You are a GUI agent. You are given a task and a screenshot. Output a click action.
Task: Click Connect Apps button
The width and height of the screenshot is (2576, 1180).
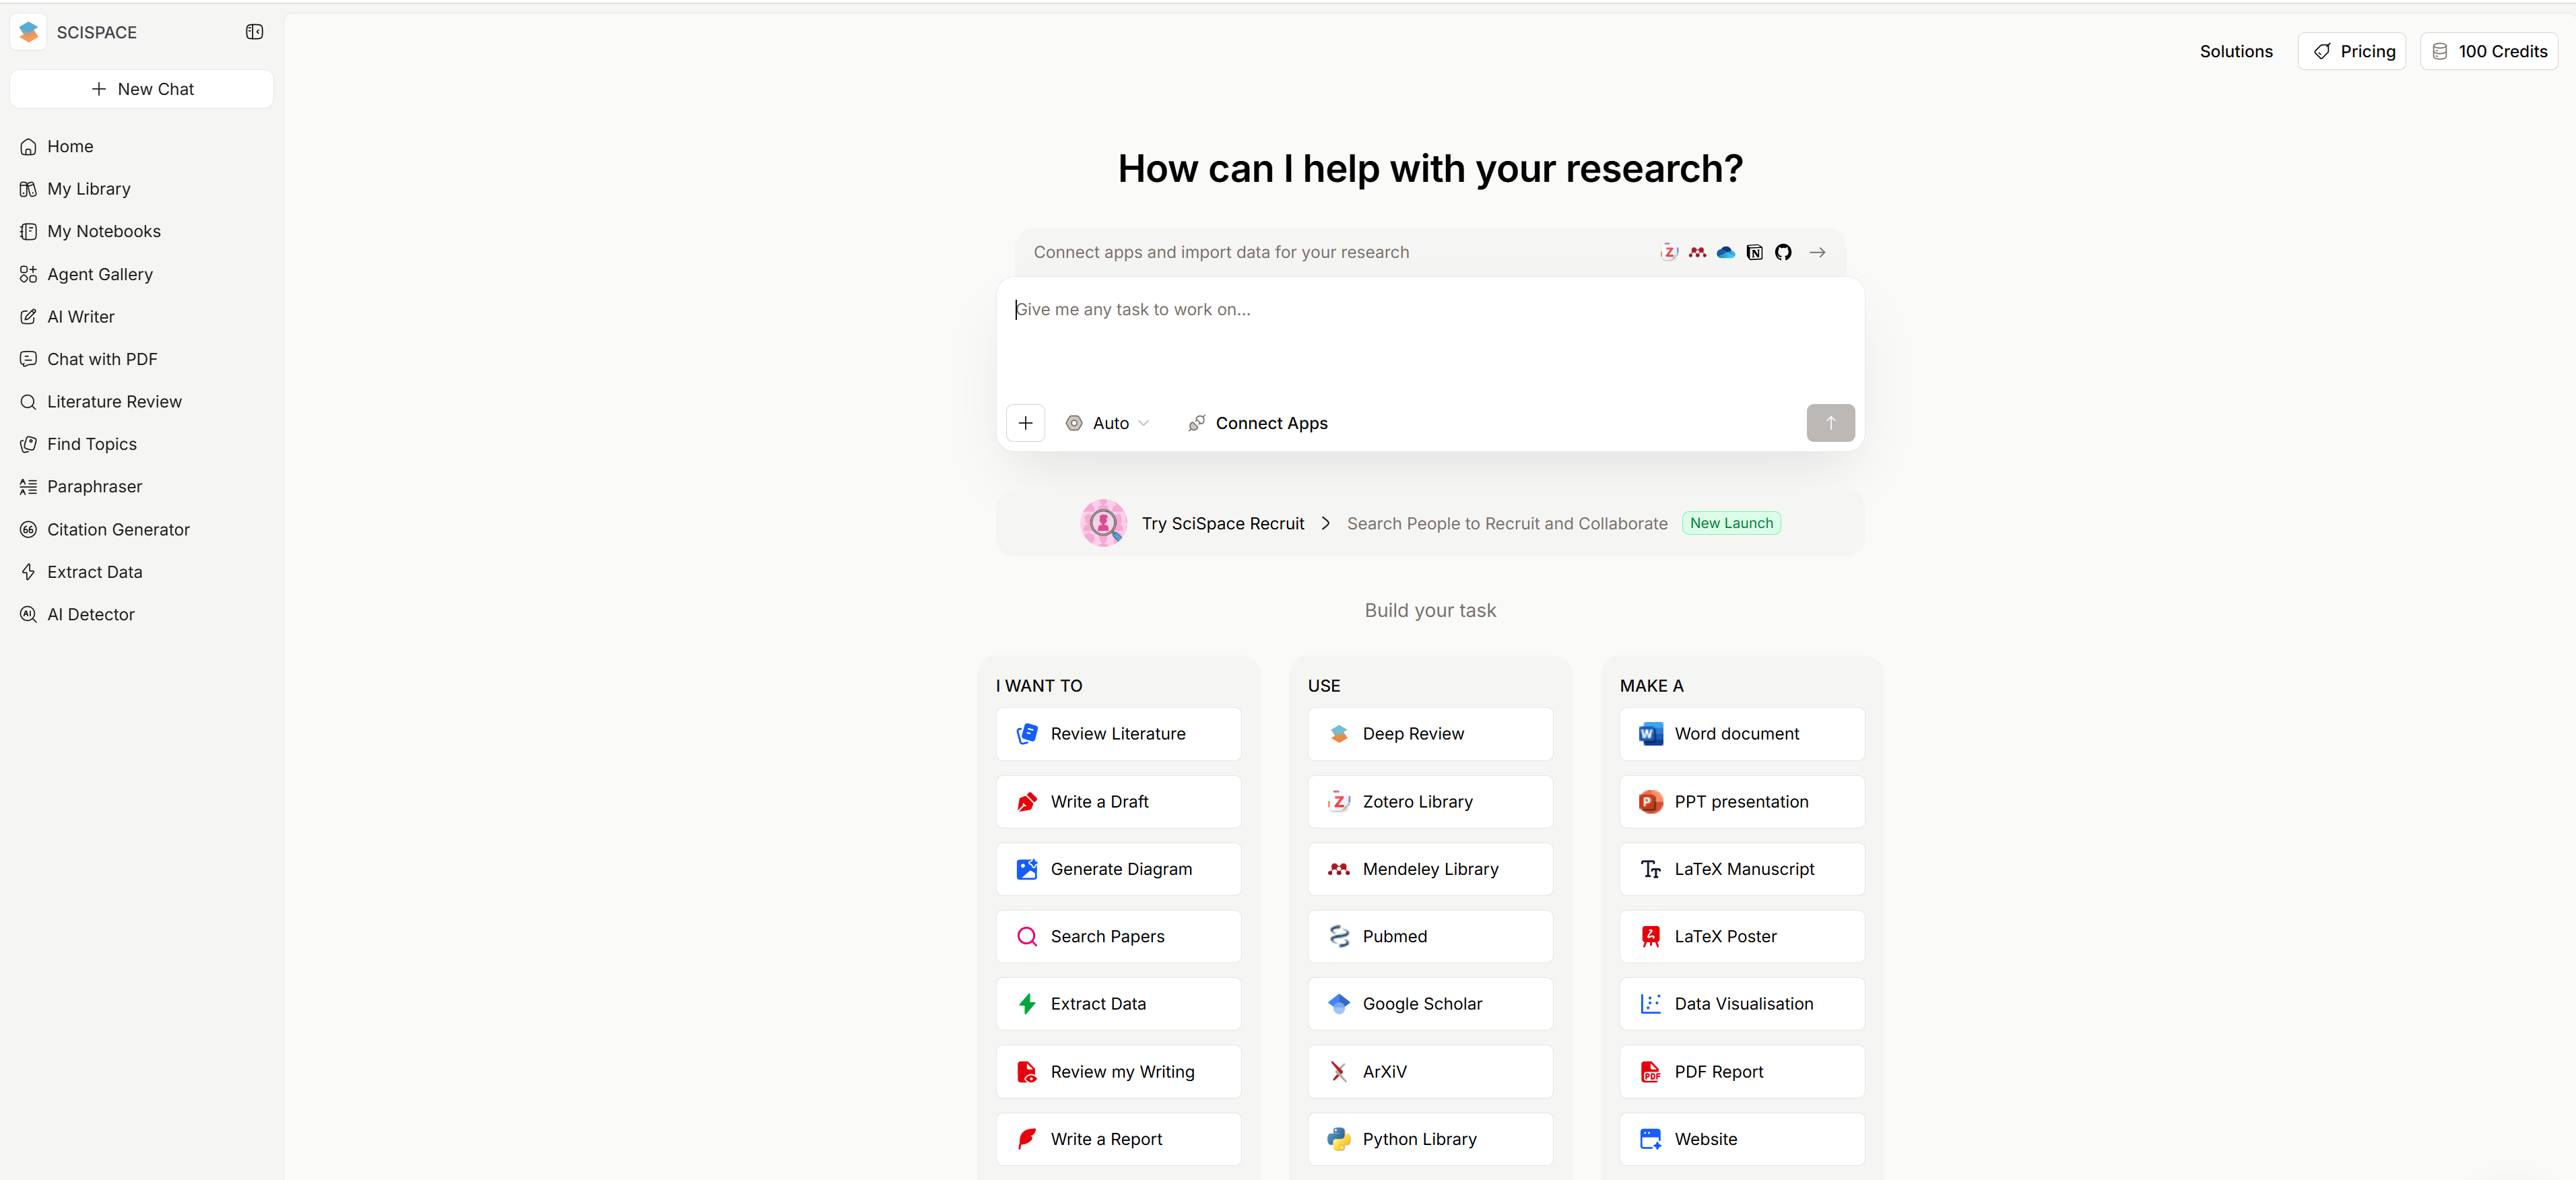pos(1258,423)
